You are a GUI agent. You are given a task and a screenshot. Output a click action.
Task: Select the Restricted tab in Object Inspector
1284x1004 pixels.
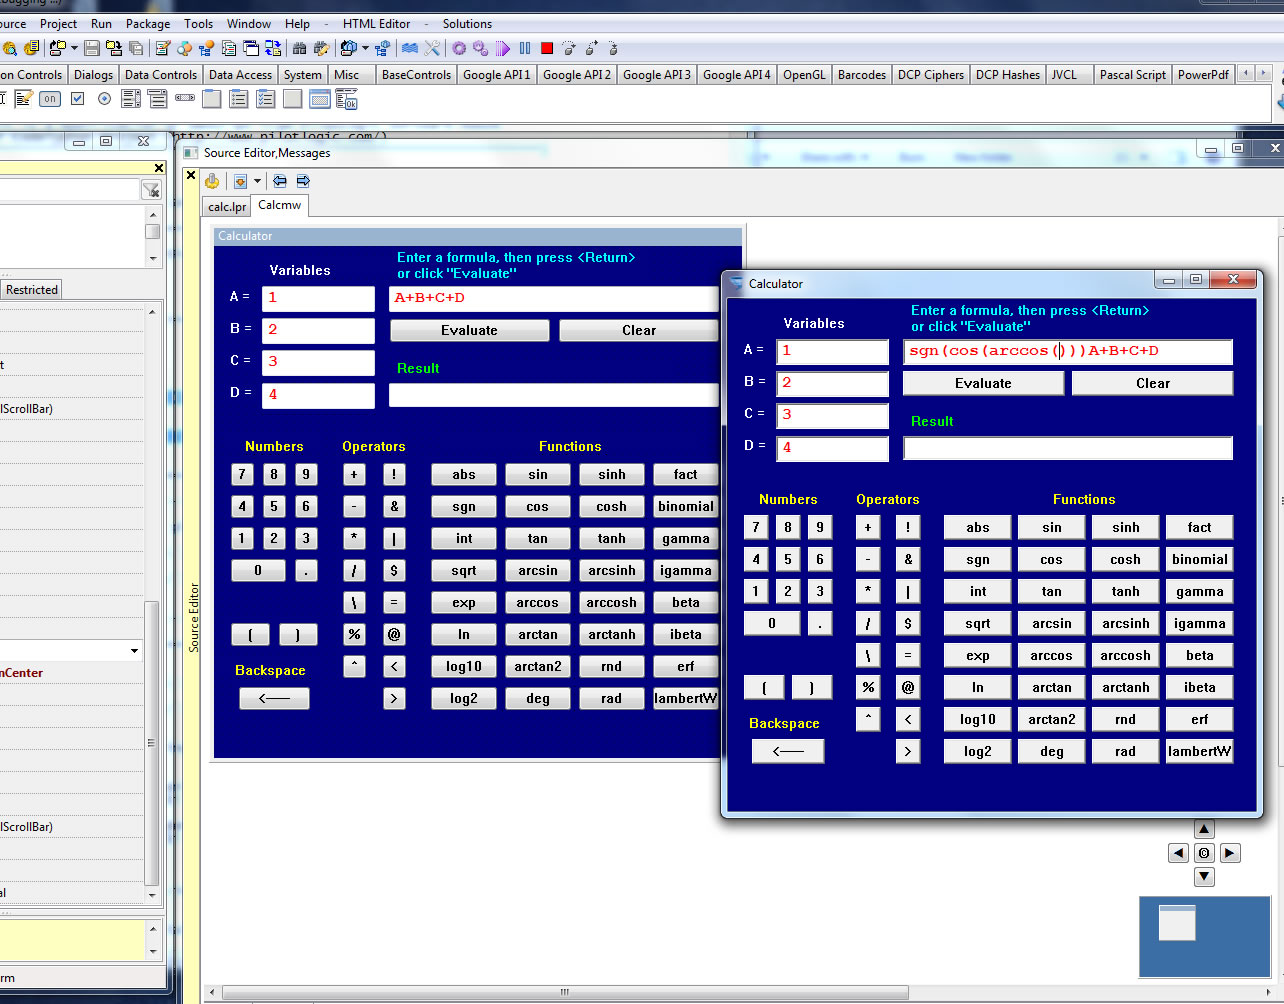[x=32, y=290]
